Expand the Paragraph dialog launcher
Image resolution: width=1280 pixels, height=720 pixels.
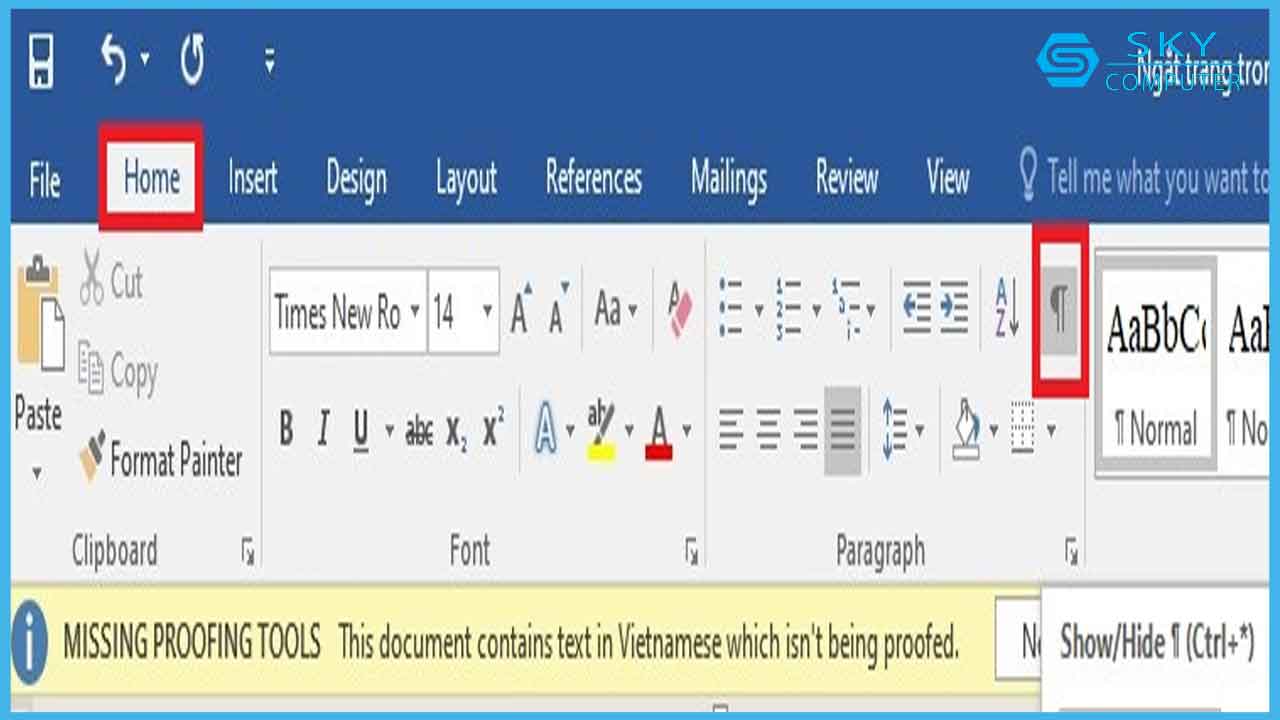[1071, 550]
